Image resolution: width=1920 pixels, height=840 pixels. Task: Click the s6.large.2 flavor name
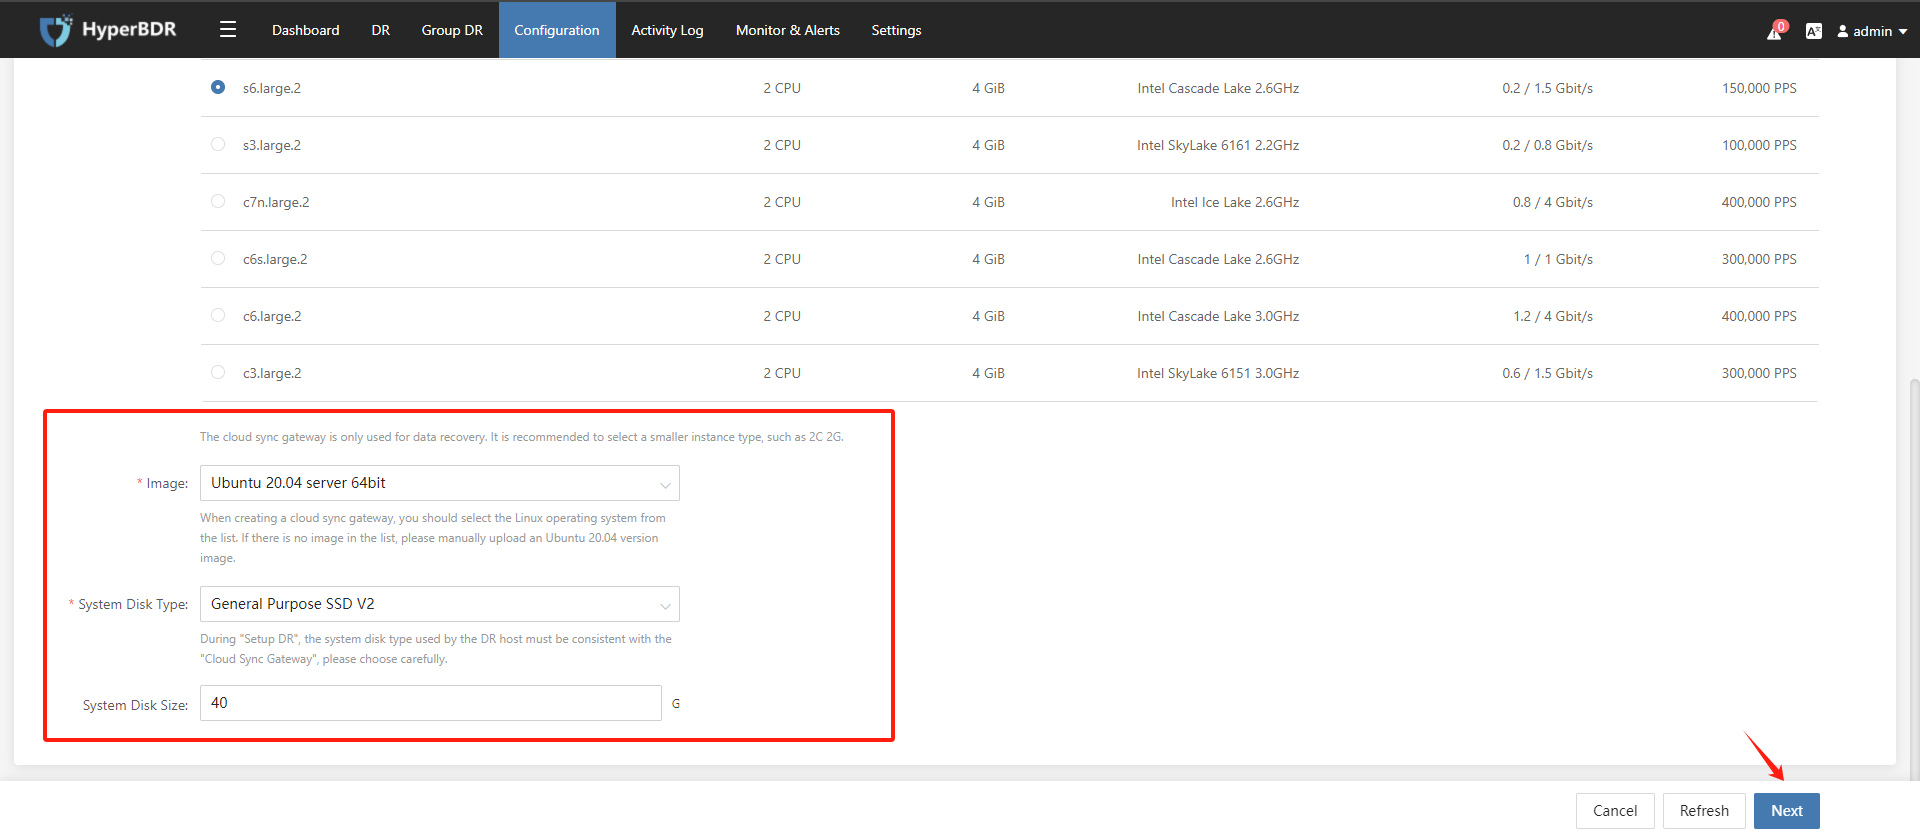coord(272,88)
